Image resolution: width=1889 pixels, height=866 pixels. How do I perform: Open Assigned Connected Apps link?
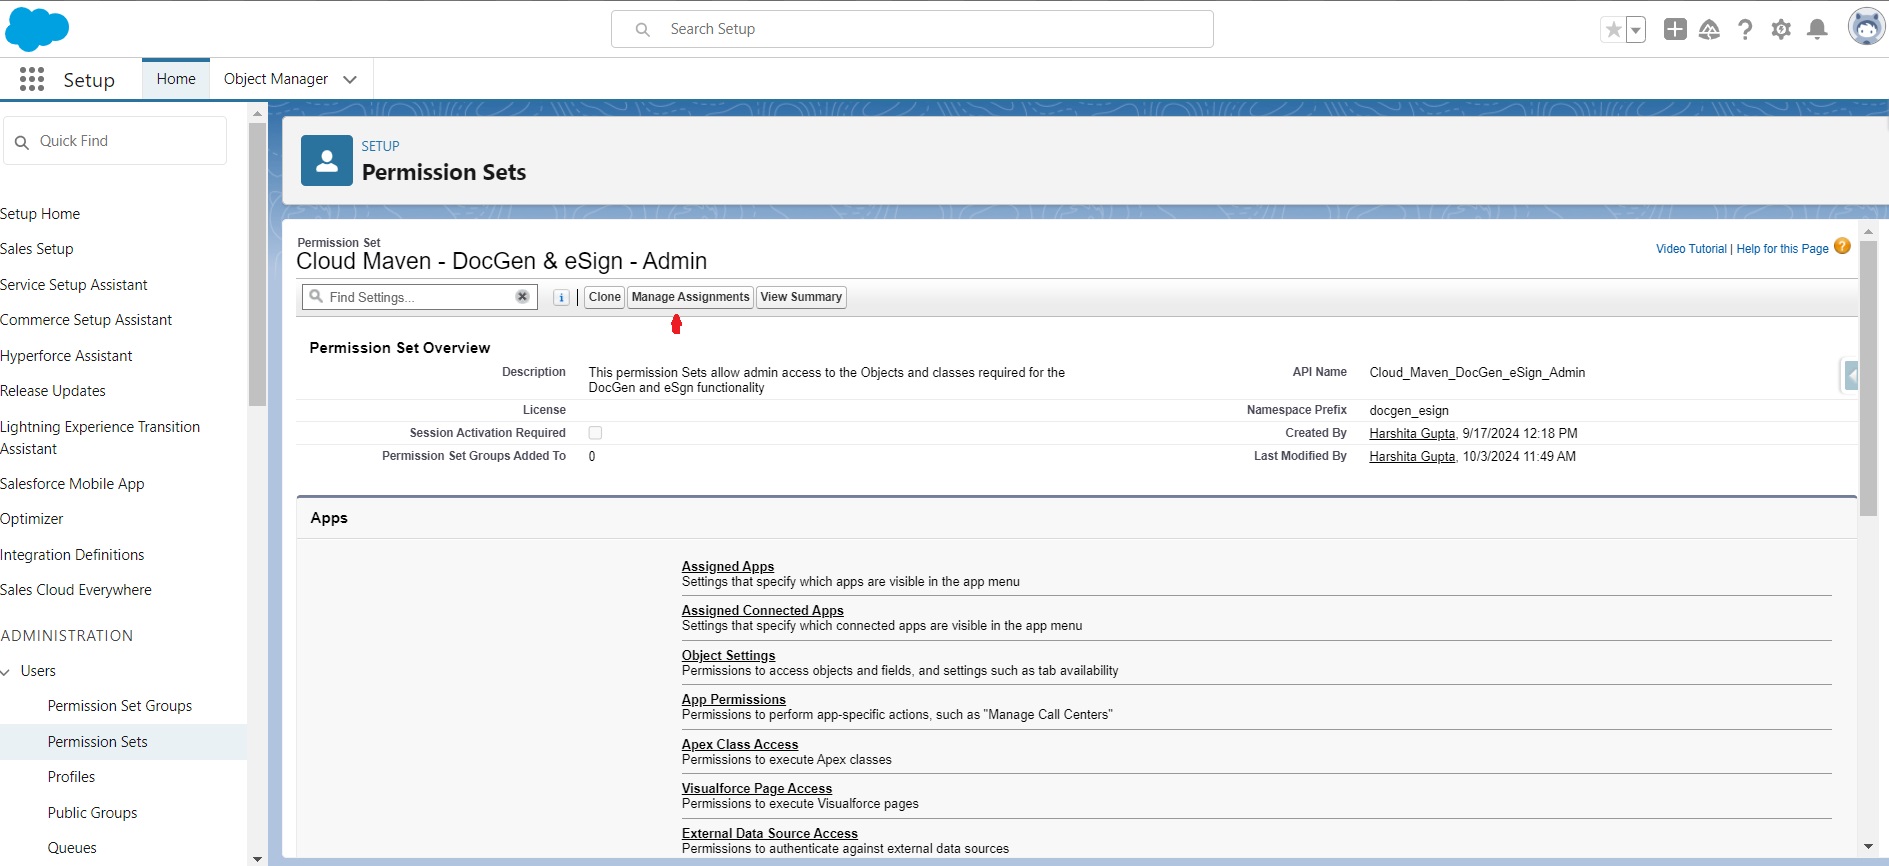click(763, 610)
